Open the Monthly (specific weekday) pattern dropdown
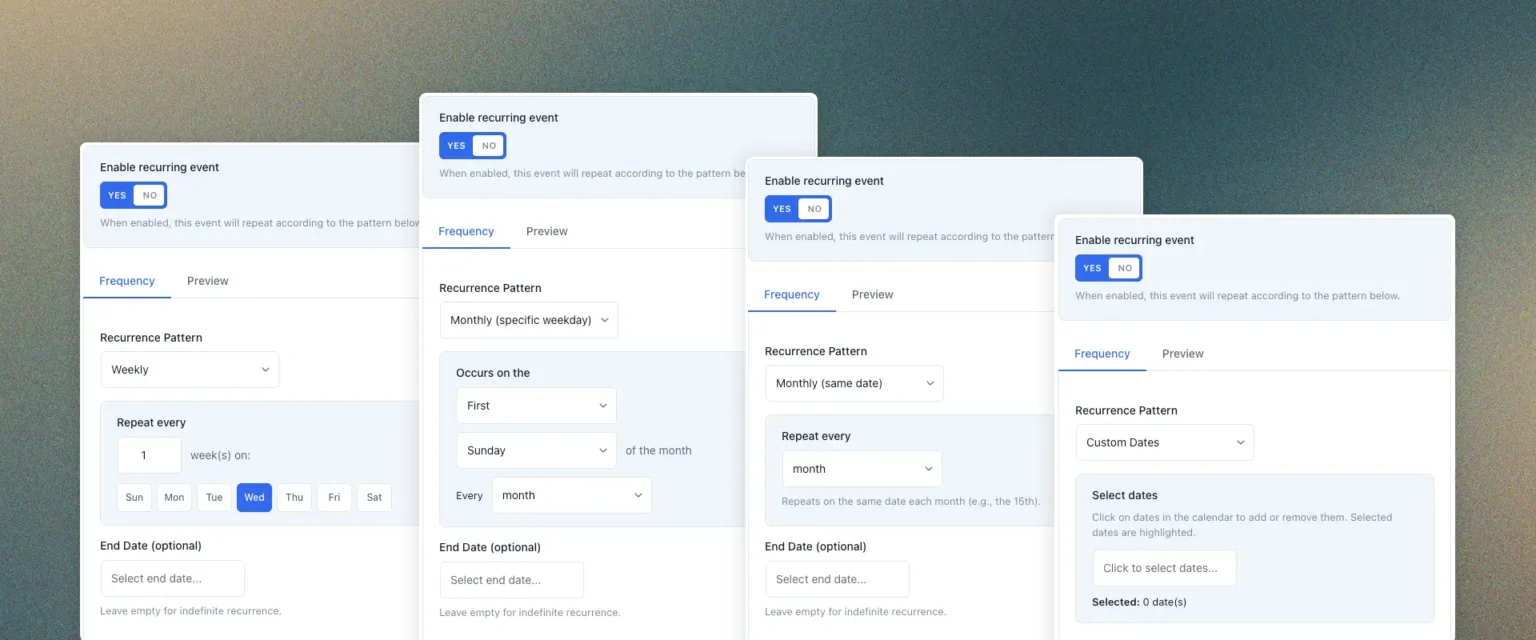This screenshot has width=1536, height=640. [529, 320]
